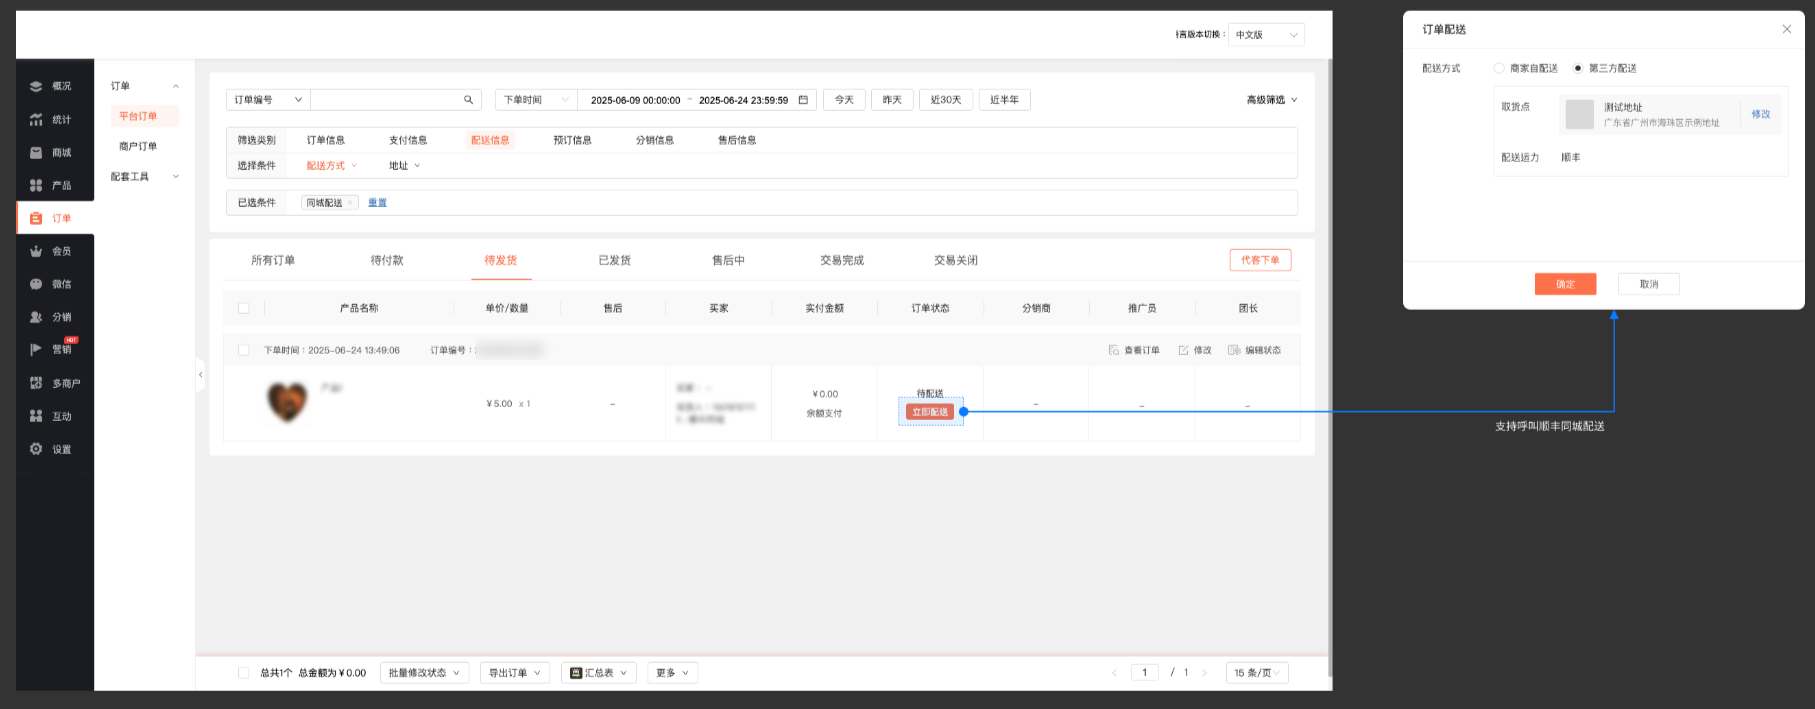The image size is (1815, 709).
Task: Click the 修改 edit order icon
Action: click(1184, 350)
